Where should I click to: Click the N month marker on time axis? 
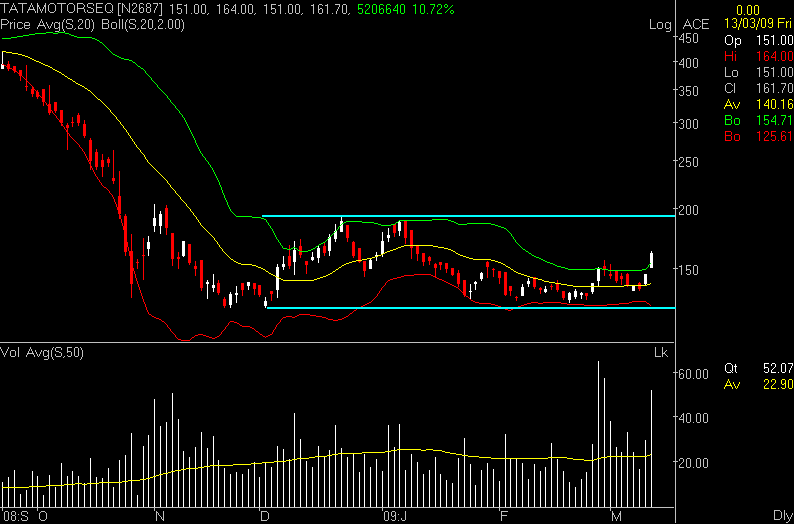[160, 516]
